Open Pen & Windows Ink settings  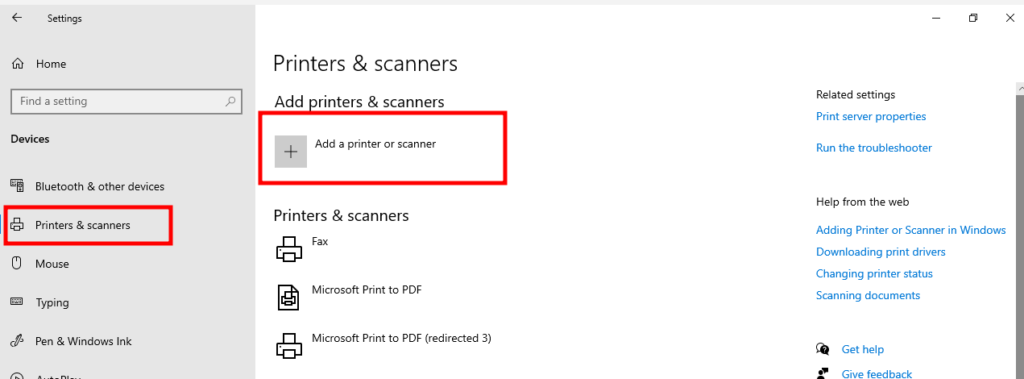84,341
